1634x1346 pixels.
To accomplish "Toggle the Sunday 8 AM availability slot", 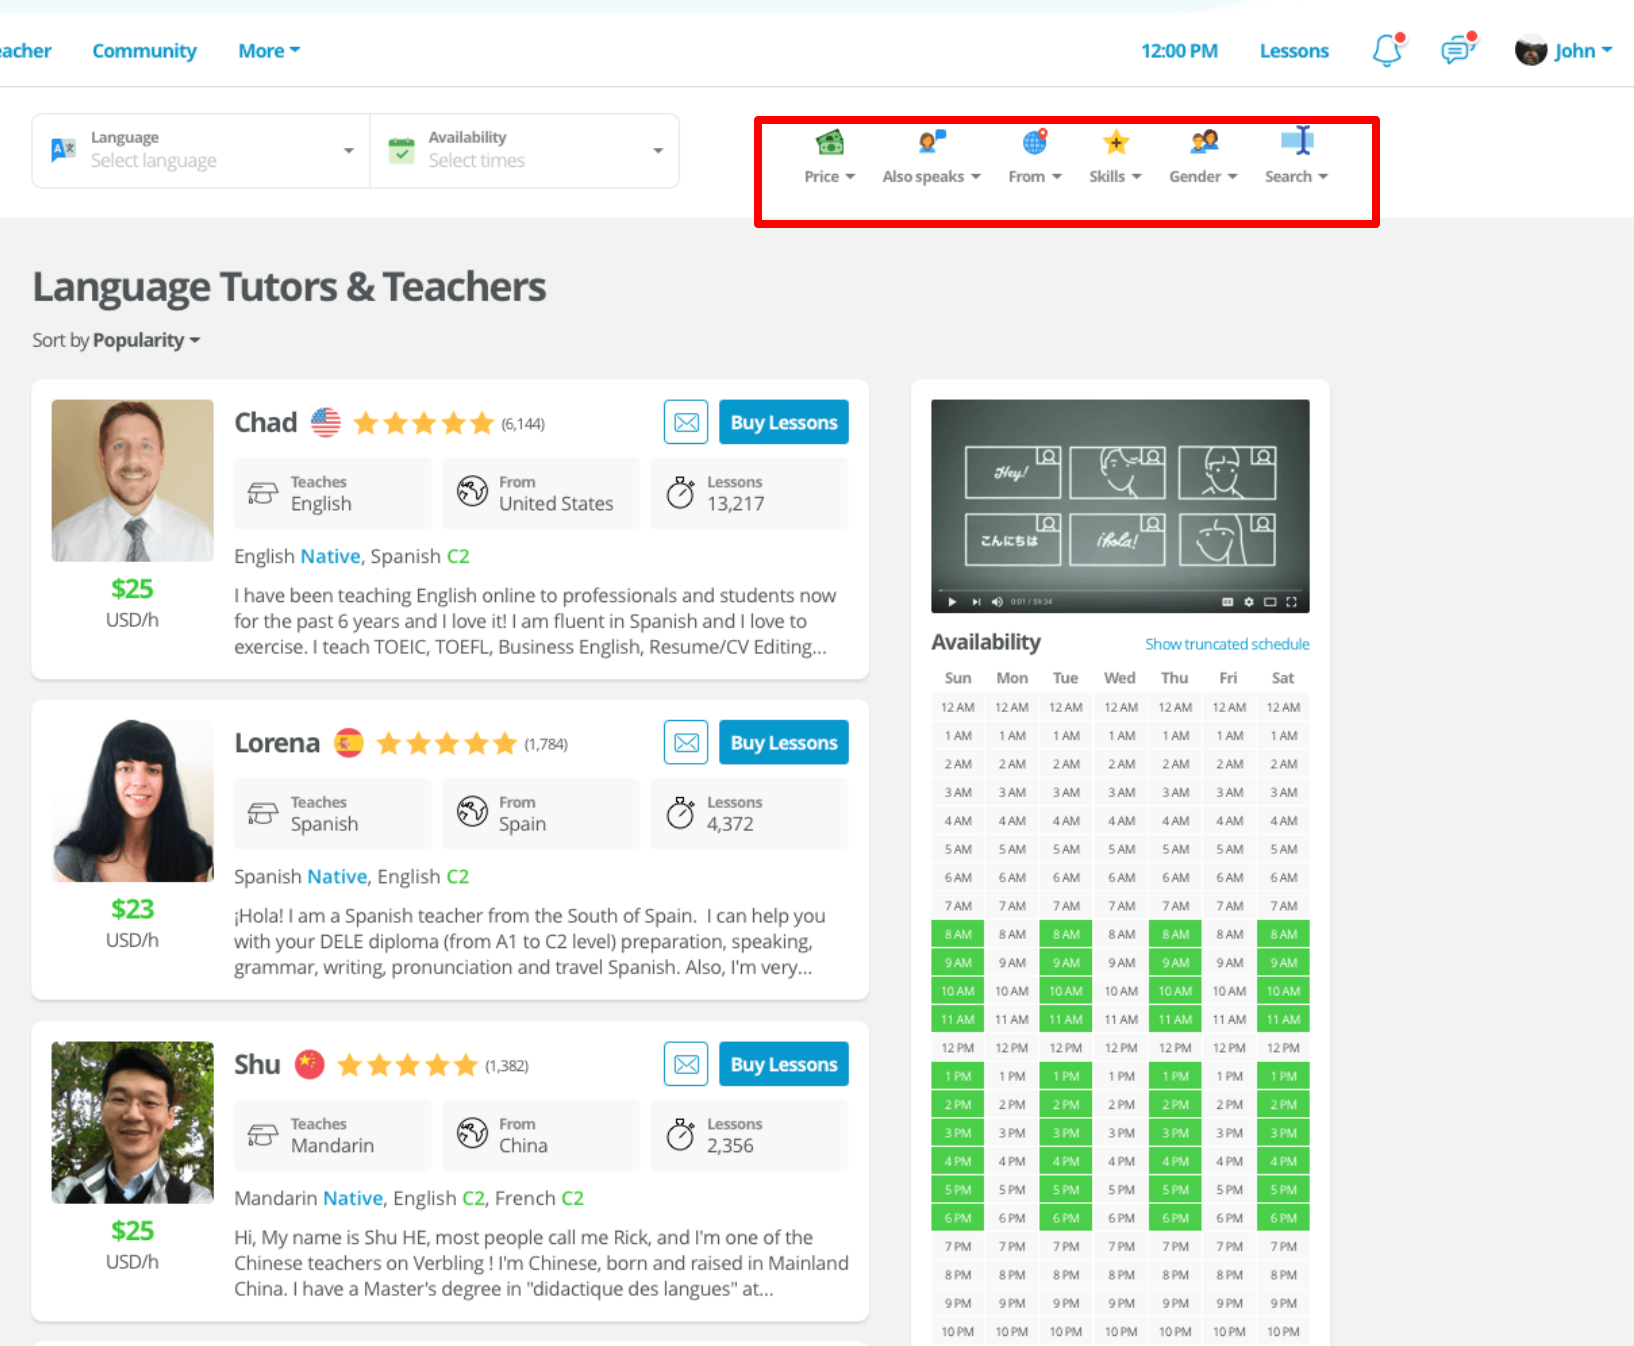I will [957, 934].
